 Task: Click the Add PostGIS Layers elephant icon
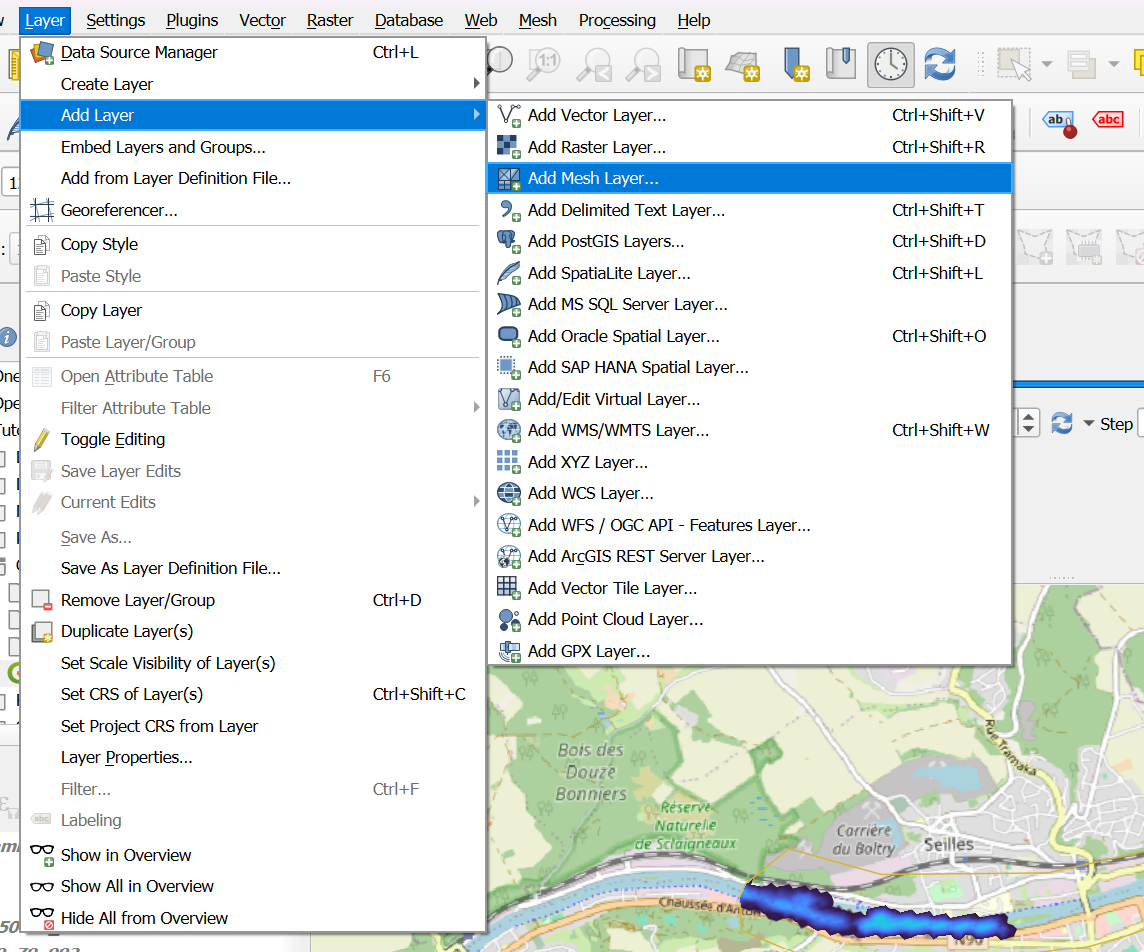point(509,241)
